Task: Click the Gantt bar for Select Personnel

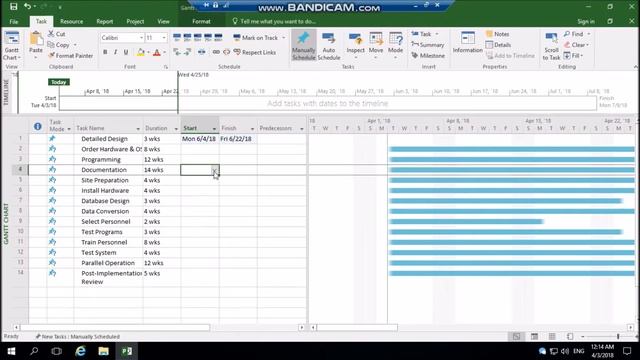Action: tap(466, 222)
